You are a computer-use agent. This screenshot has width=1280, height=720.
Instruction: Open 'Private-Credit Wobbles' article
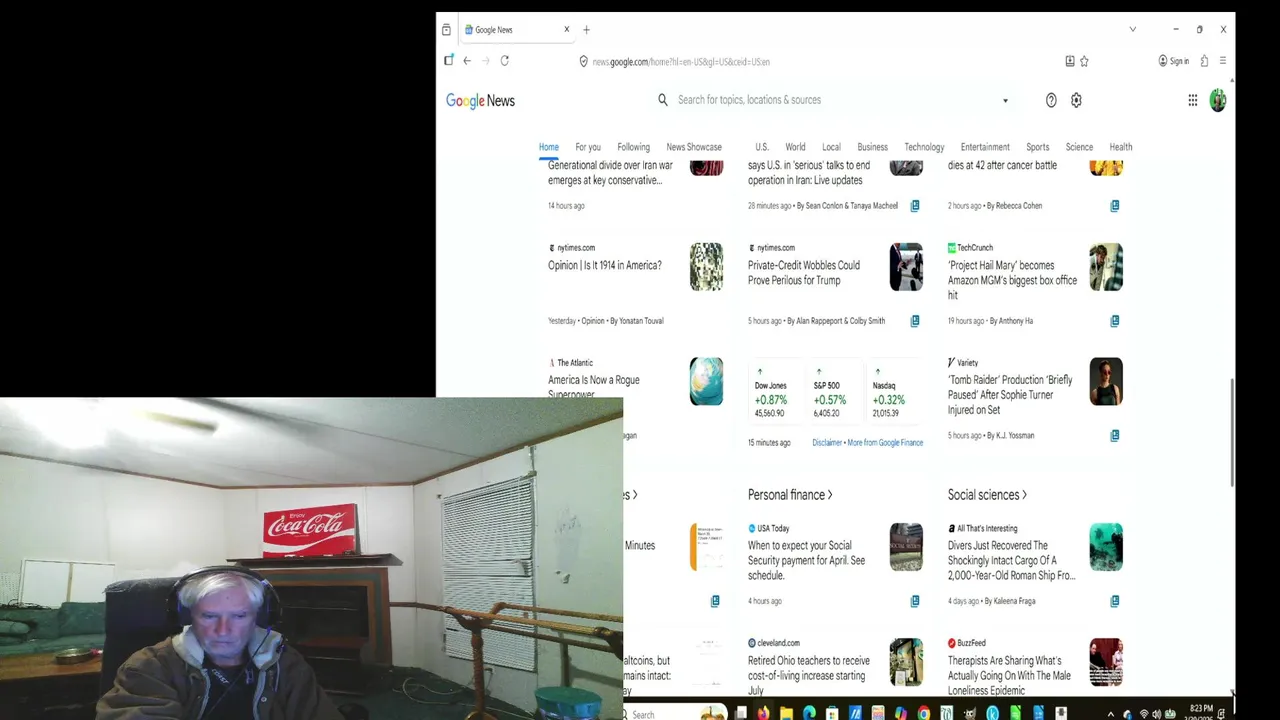coord(804,273)
